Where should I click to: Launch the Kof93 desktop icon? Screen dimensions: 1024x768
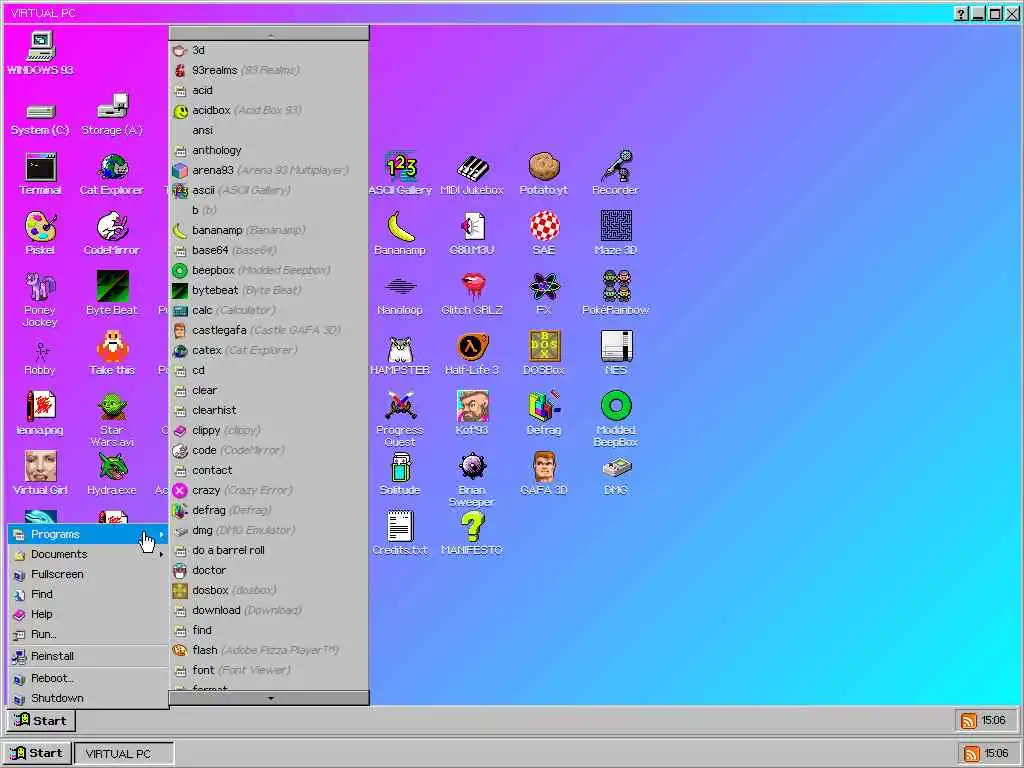coord(472,413)
